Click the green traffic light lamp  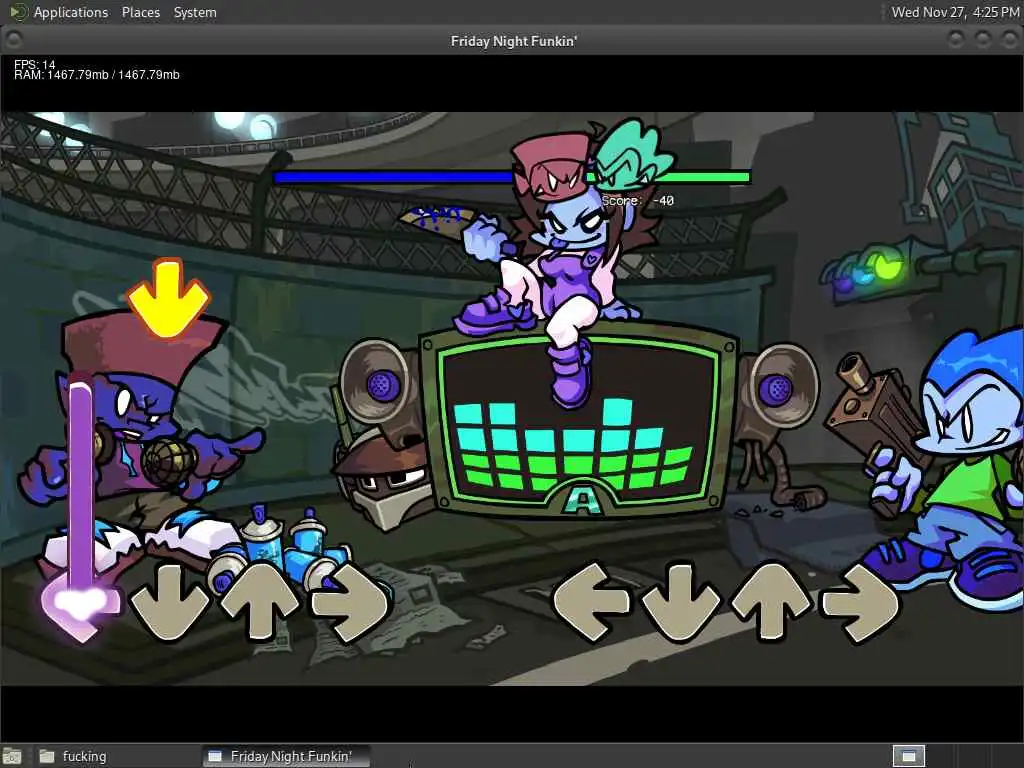click(887, 266)
